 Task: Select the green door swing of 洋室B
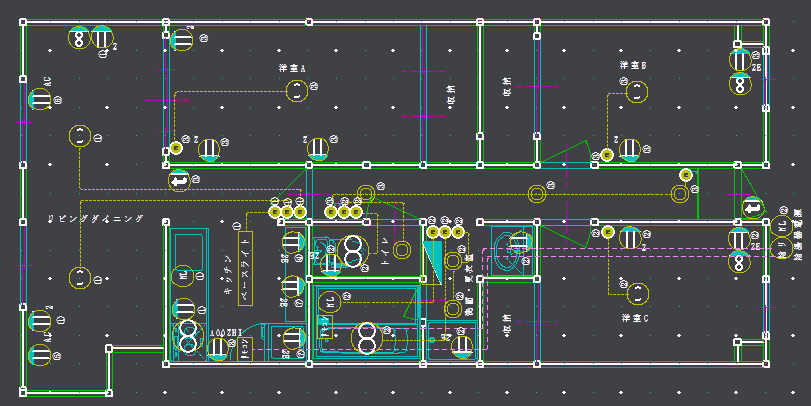point(565,152)
